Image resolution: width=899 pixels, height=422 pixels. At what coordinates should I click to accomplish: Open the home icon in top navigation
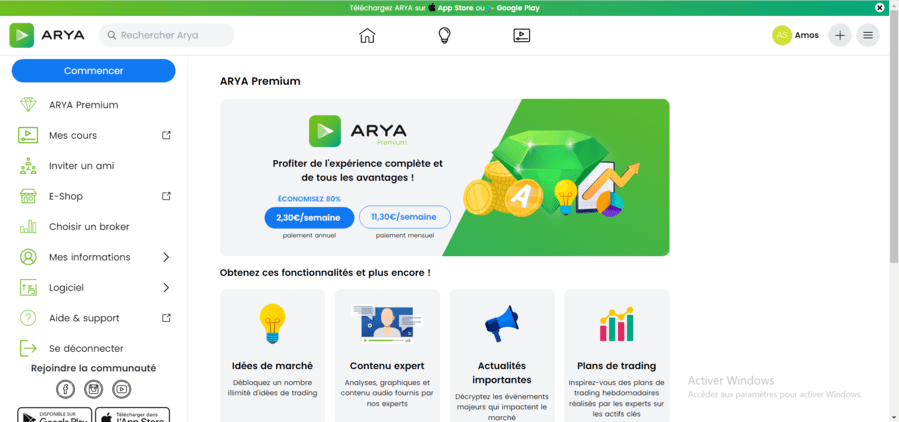[x=367, y=36]
